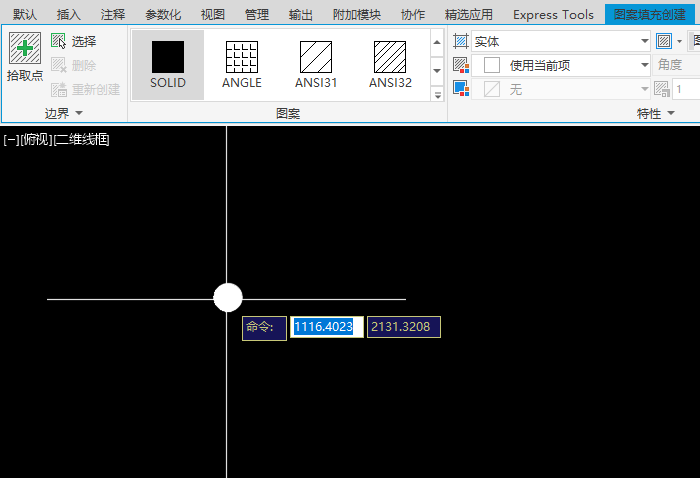Click the 拾取点 pick points icon
The height and width of the screenshot is (478, 700).
(x=25, y=48)
